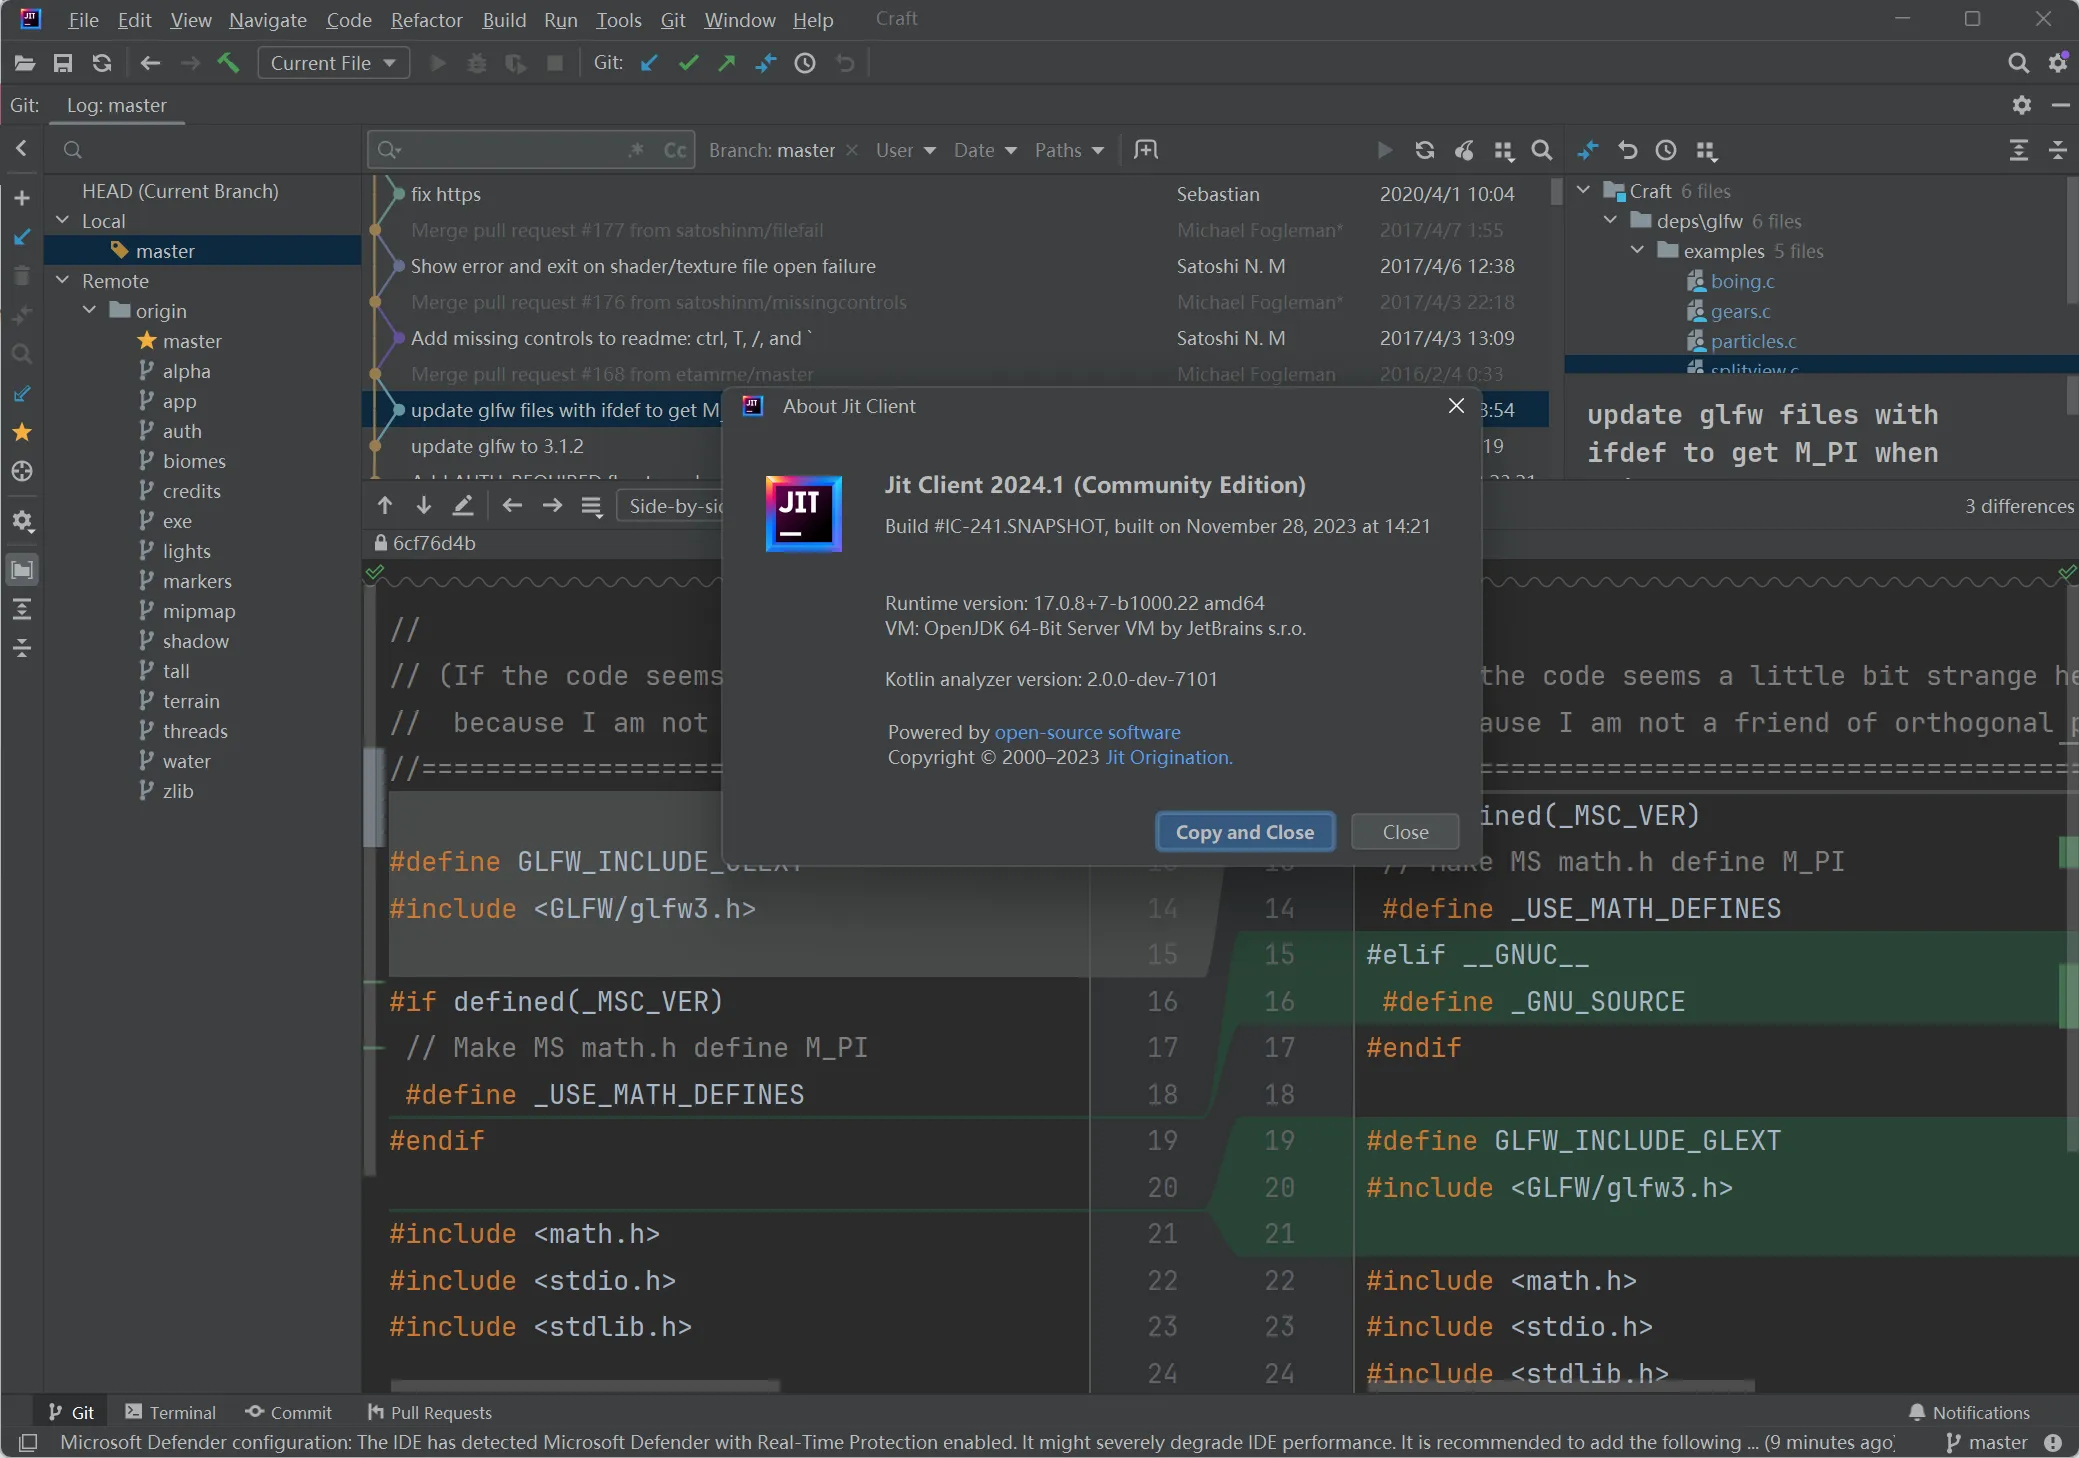Open the User filter dropdown
The image size is (2079, 1458).
coord(905,150)
